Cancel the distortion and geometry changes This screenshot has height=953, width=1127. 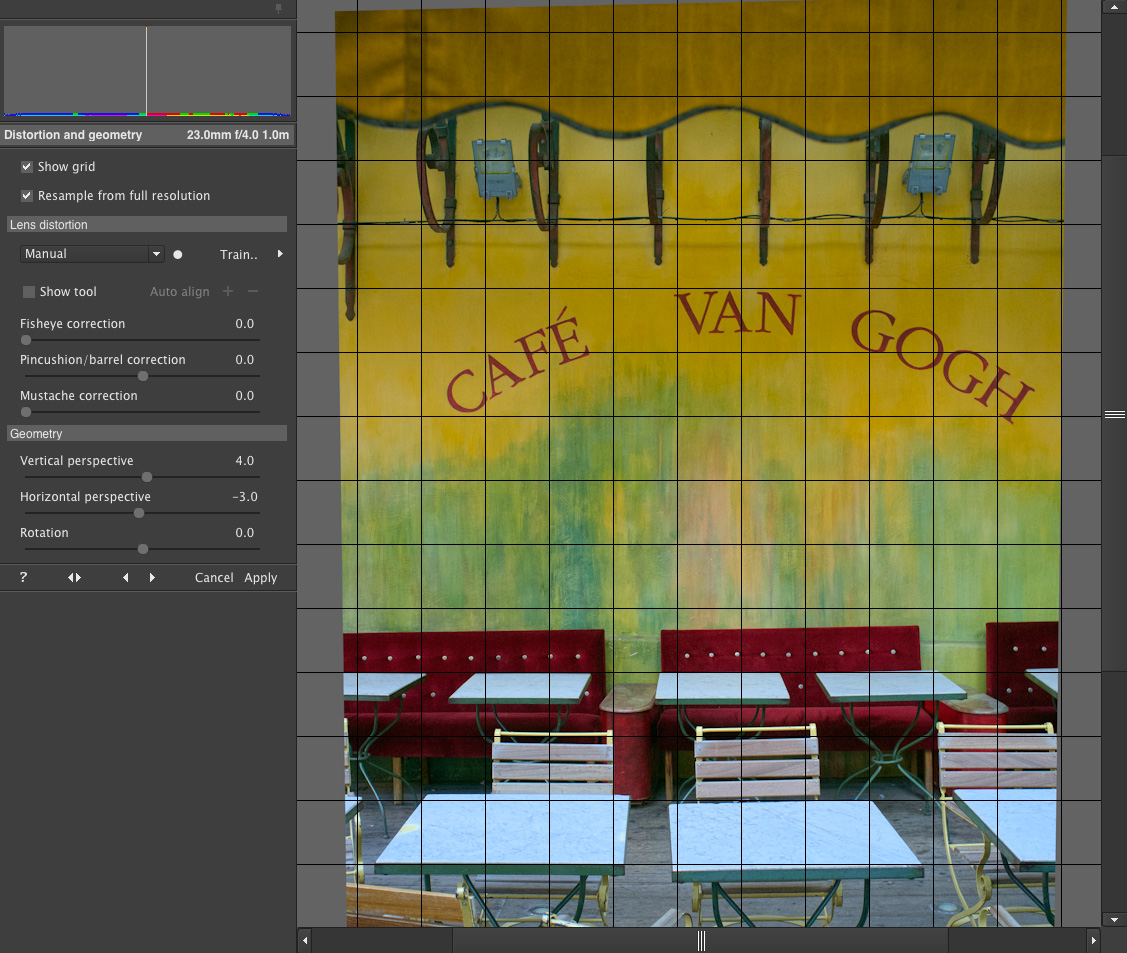[214, 578]
